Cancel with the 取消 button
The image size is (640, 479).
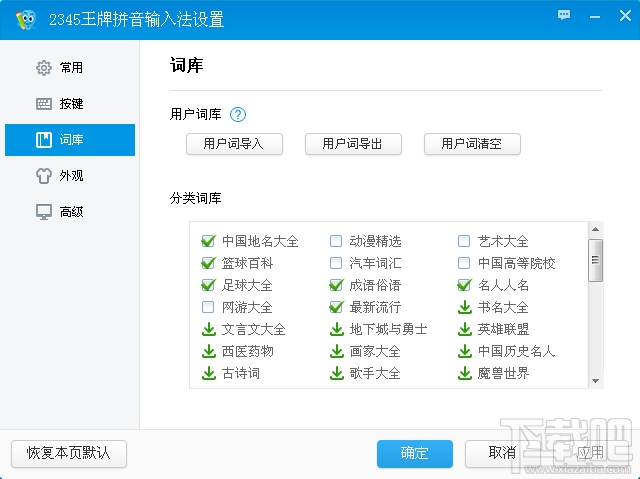click(503, 453)
